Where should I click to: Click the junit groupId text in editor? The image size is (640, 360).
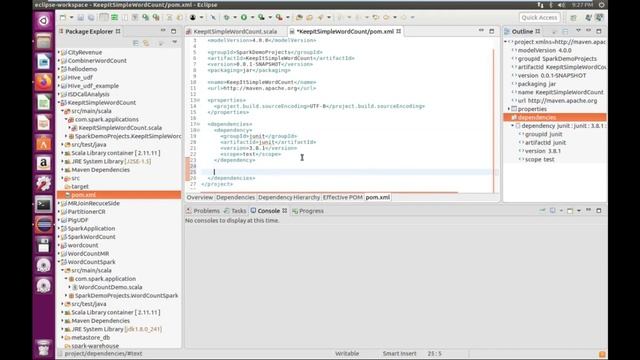(x=257, y=136)
